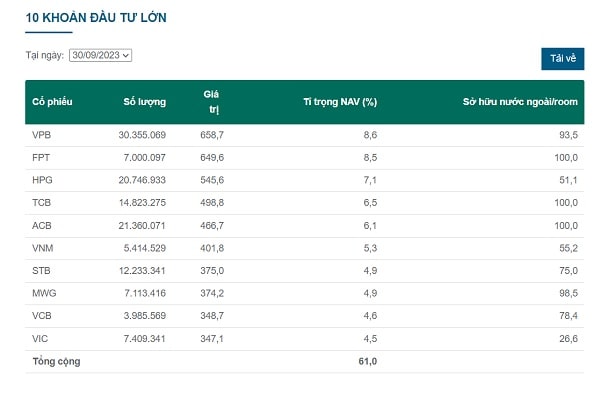Click STB quantity 12.233.341
The height and width of the screenshot is (400, 600).
pos(142,271)
